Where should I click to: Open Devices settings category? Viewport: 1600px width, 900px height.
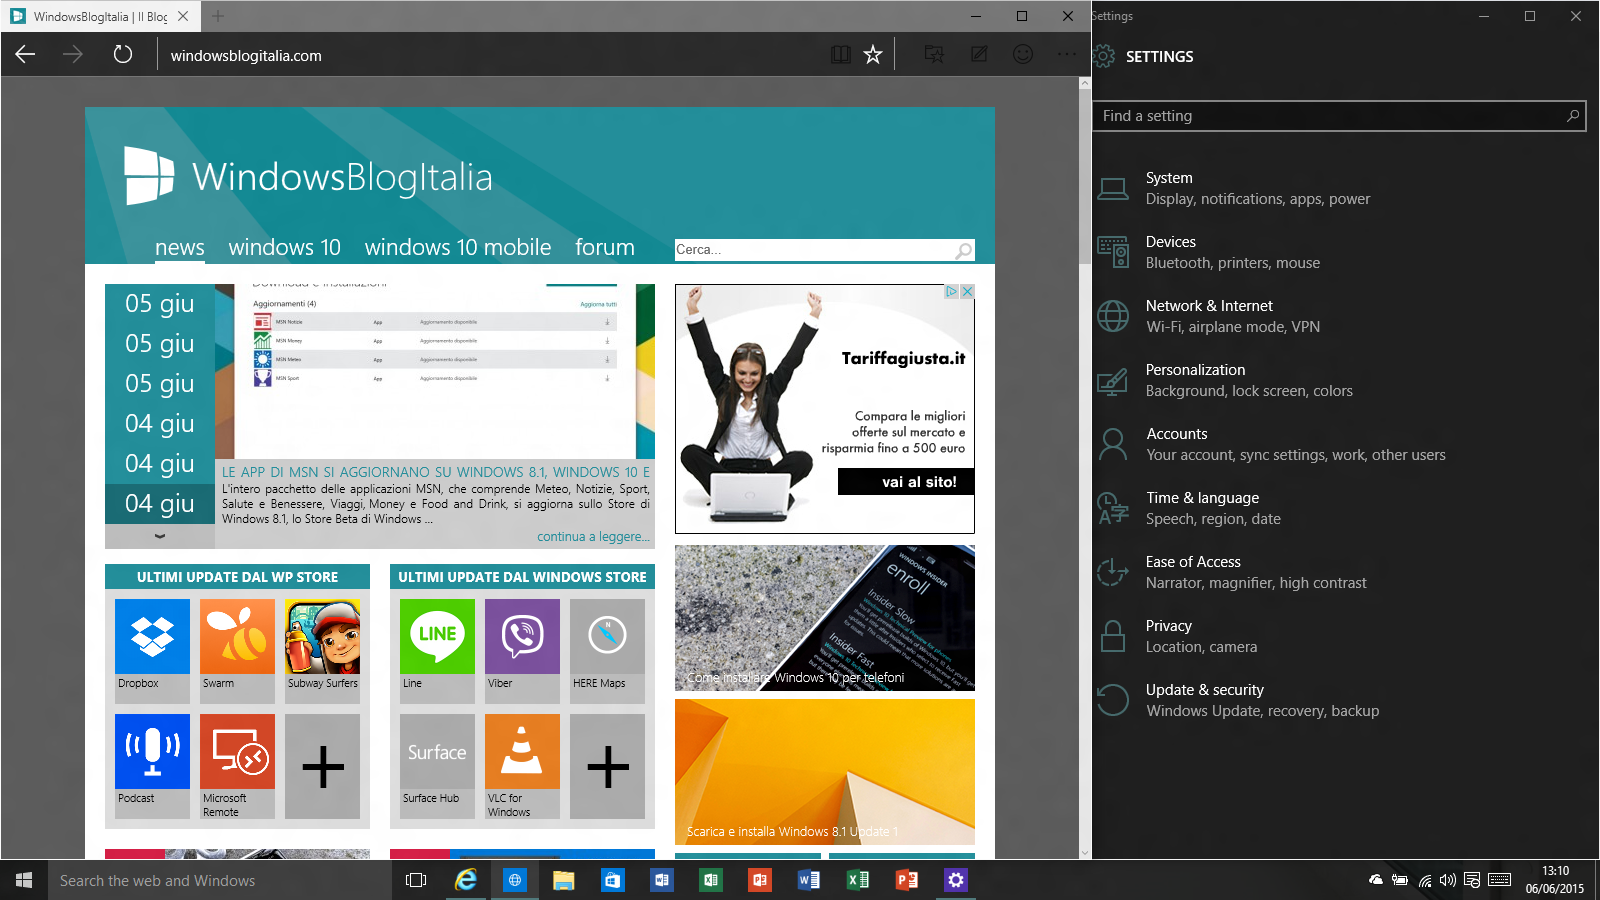1340,252
